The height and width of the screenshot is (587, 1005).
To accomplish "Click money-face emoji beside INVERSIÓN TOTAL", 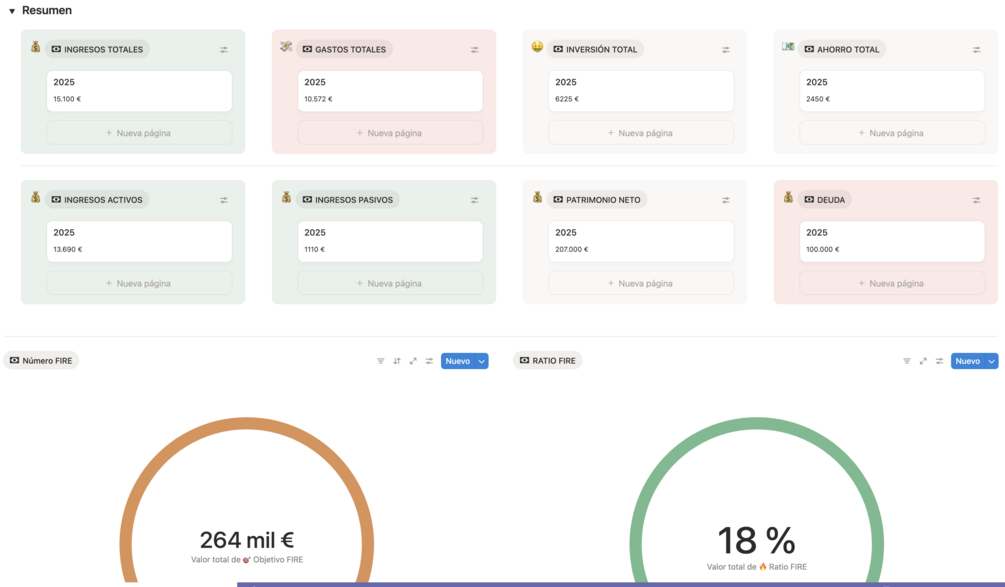I will click(537, 46).
